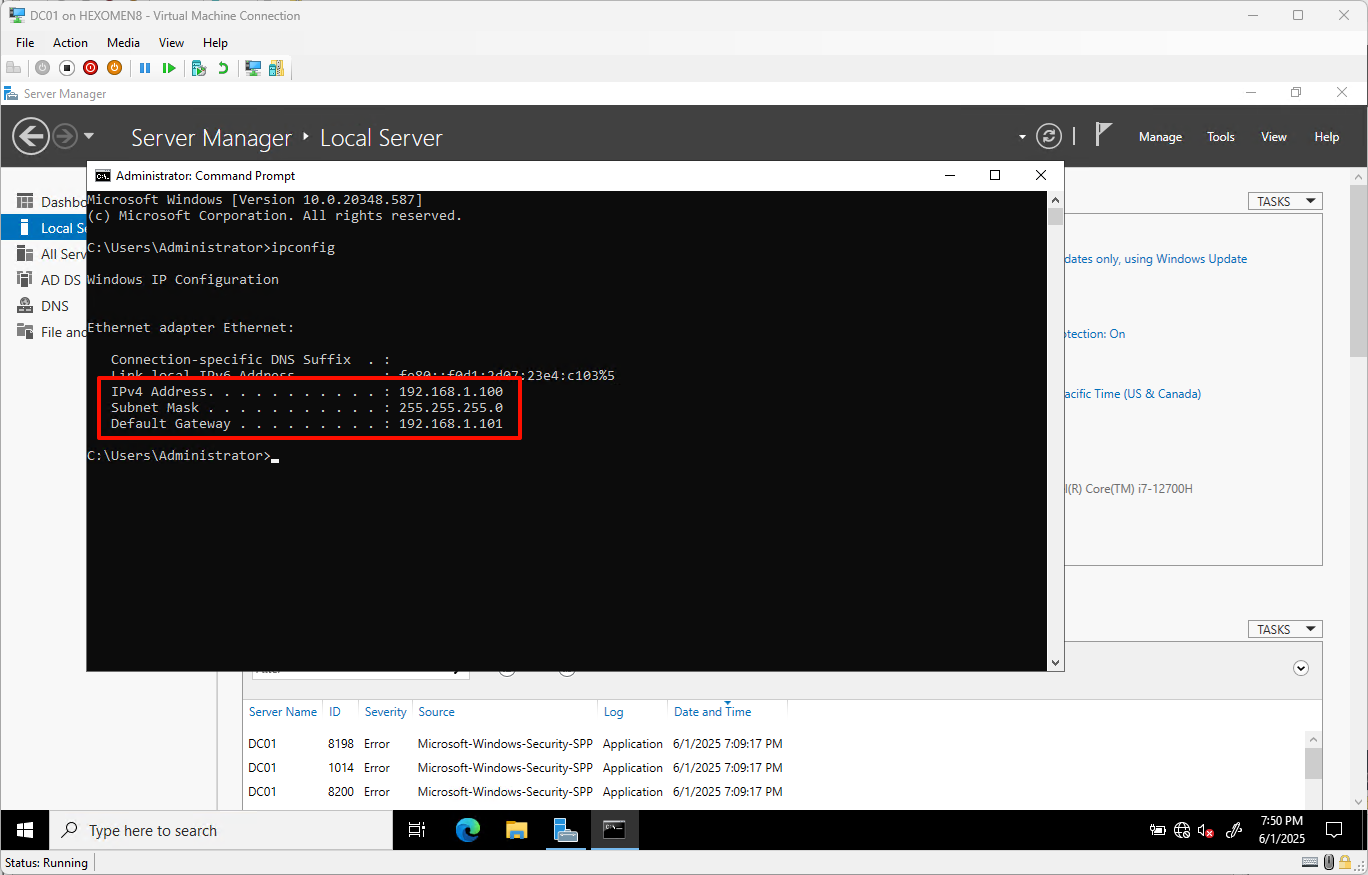The image size is (1368, 875).
Task: Open the VM Connection View menu
Action: (x=171, y=43)
